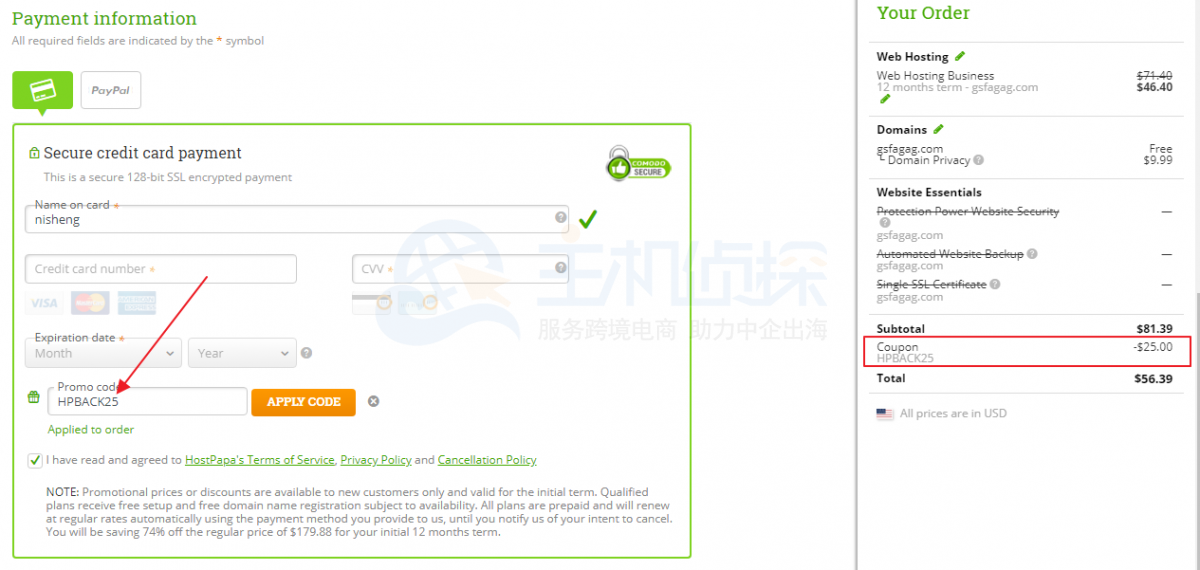This screenshot has width=1200, height=570.
Task: Click the APPLY CODE button
Action: coord(304,401)
